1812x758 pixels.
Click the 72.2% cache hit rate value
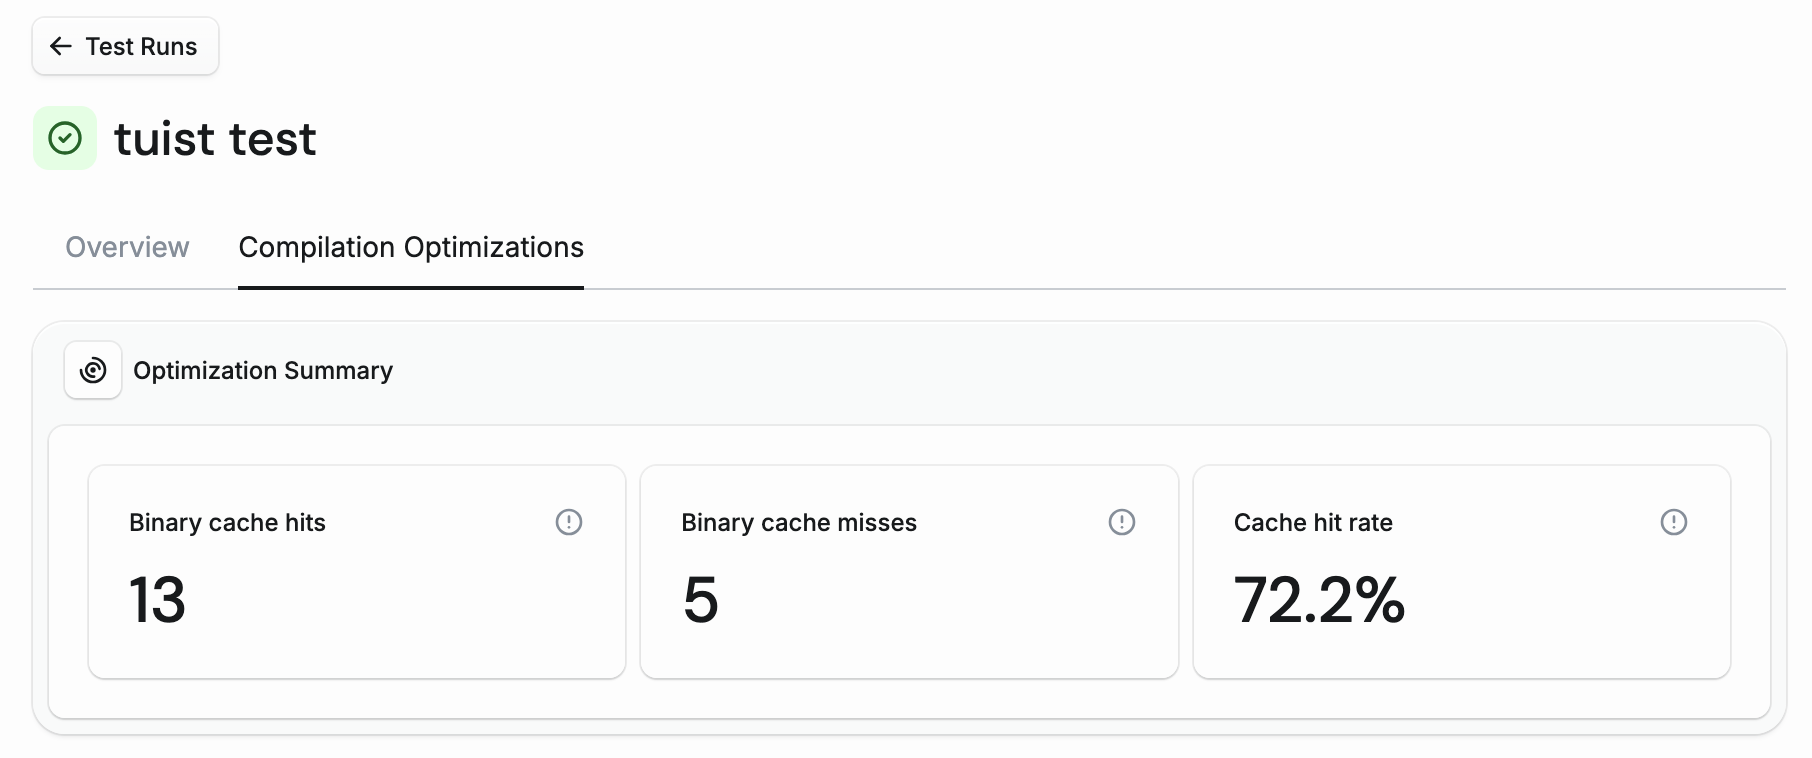pos(1319,600)
